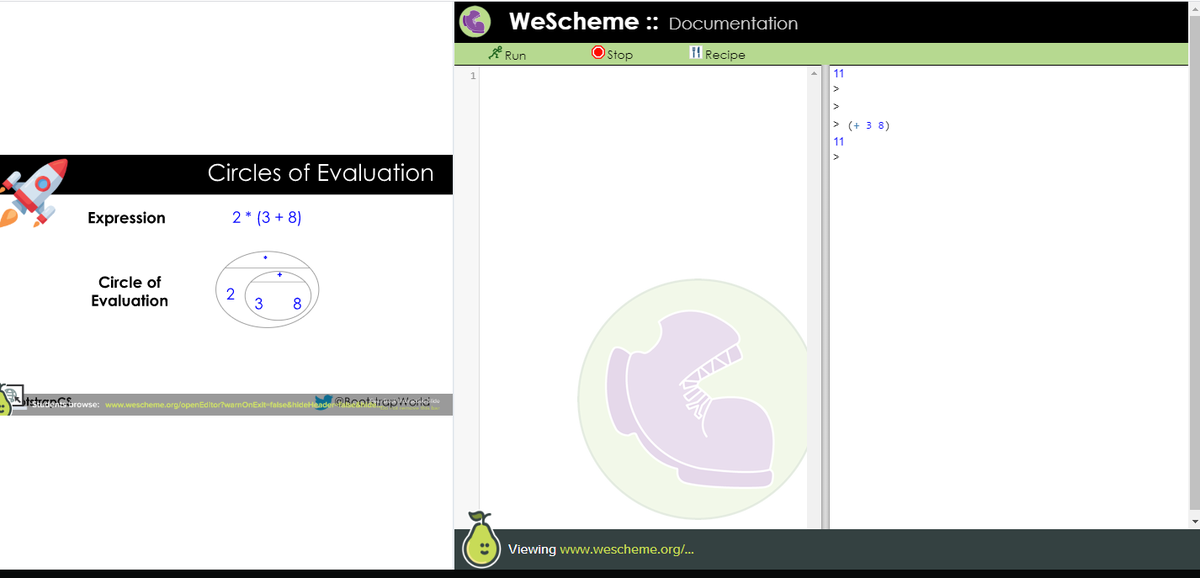Click the number 3 in the inner circle
The height and width of the screenshot is (578, 1200).
[x=259, y=303]
